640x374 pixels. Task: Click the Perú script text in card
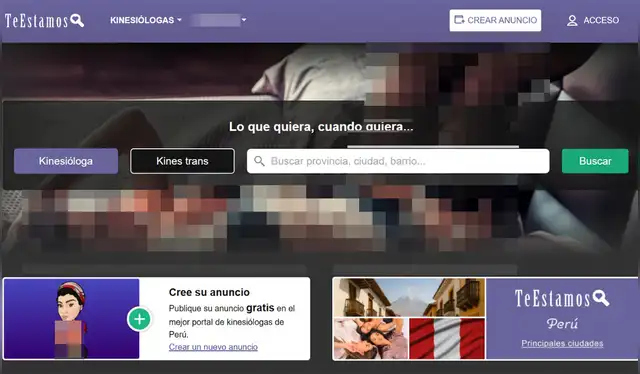coord(562,324)
